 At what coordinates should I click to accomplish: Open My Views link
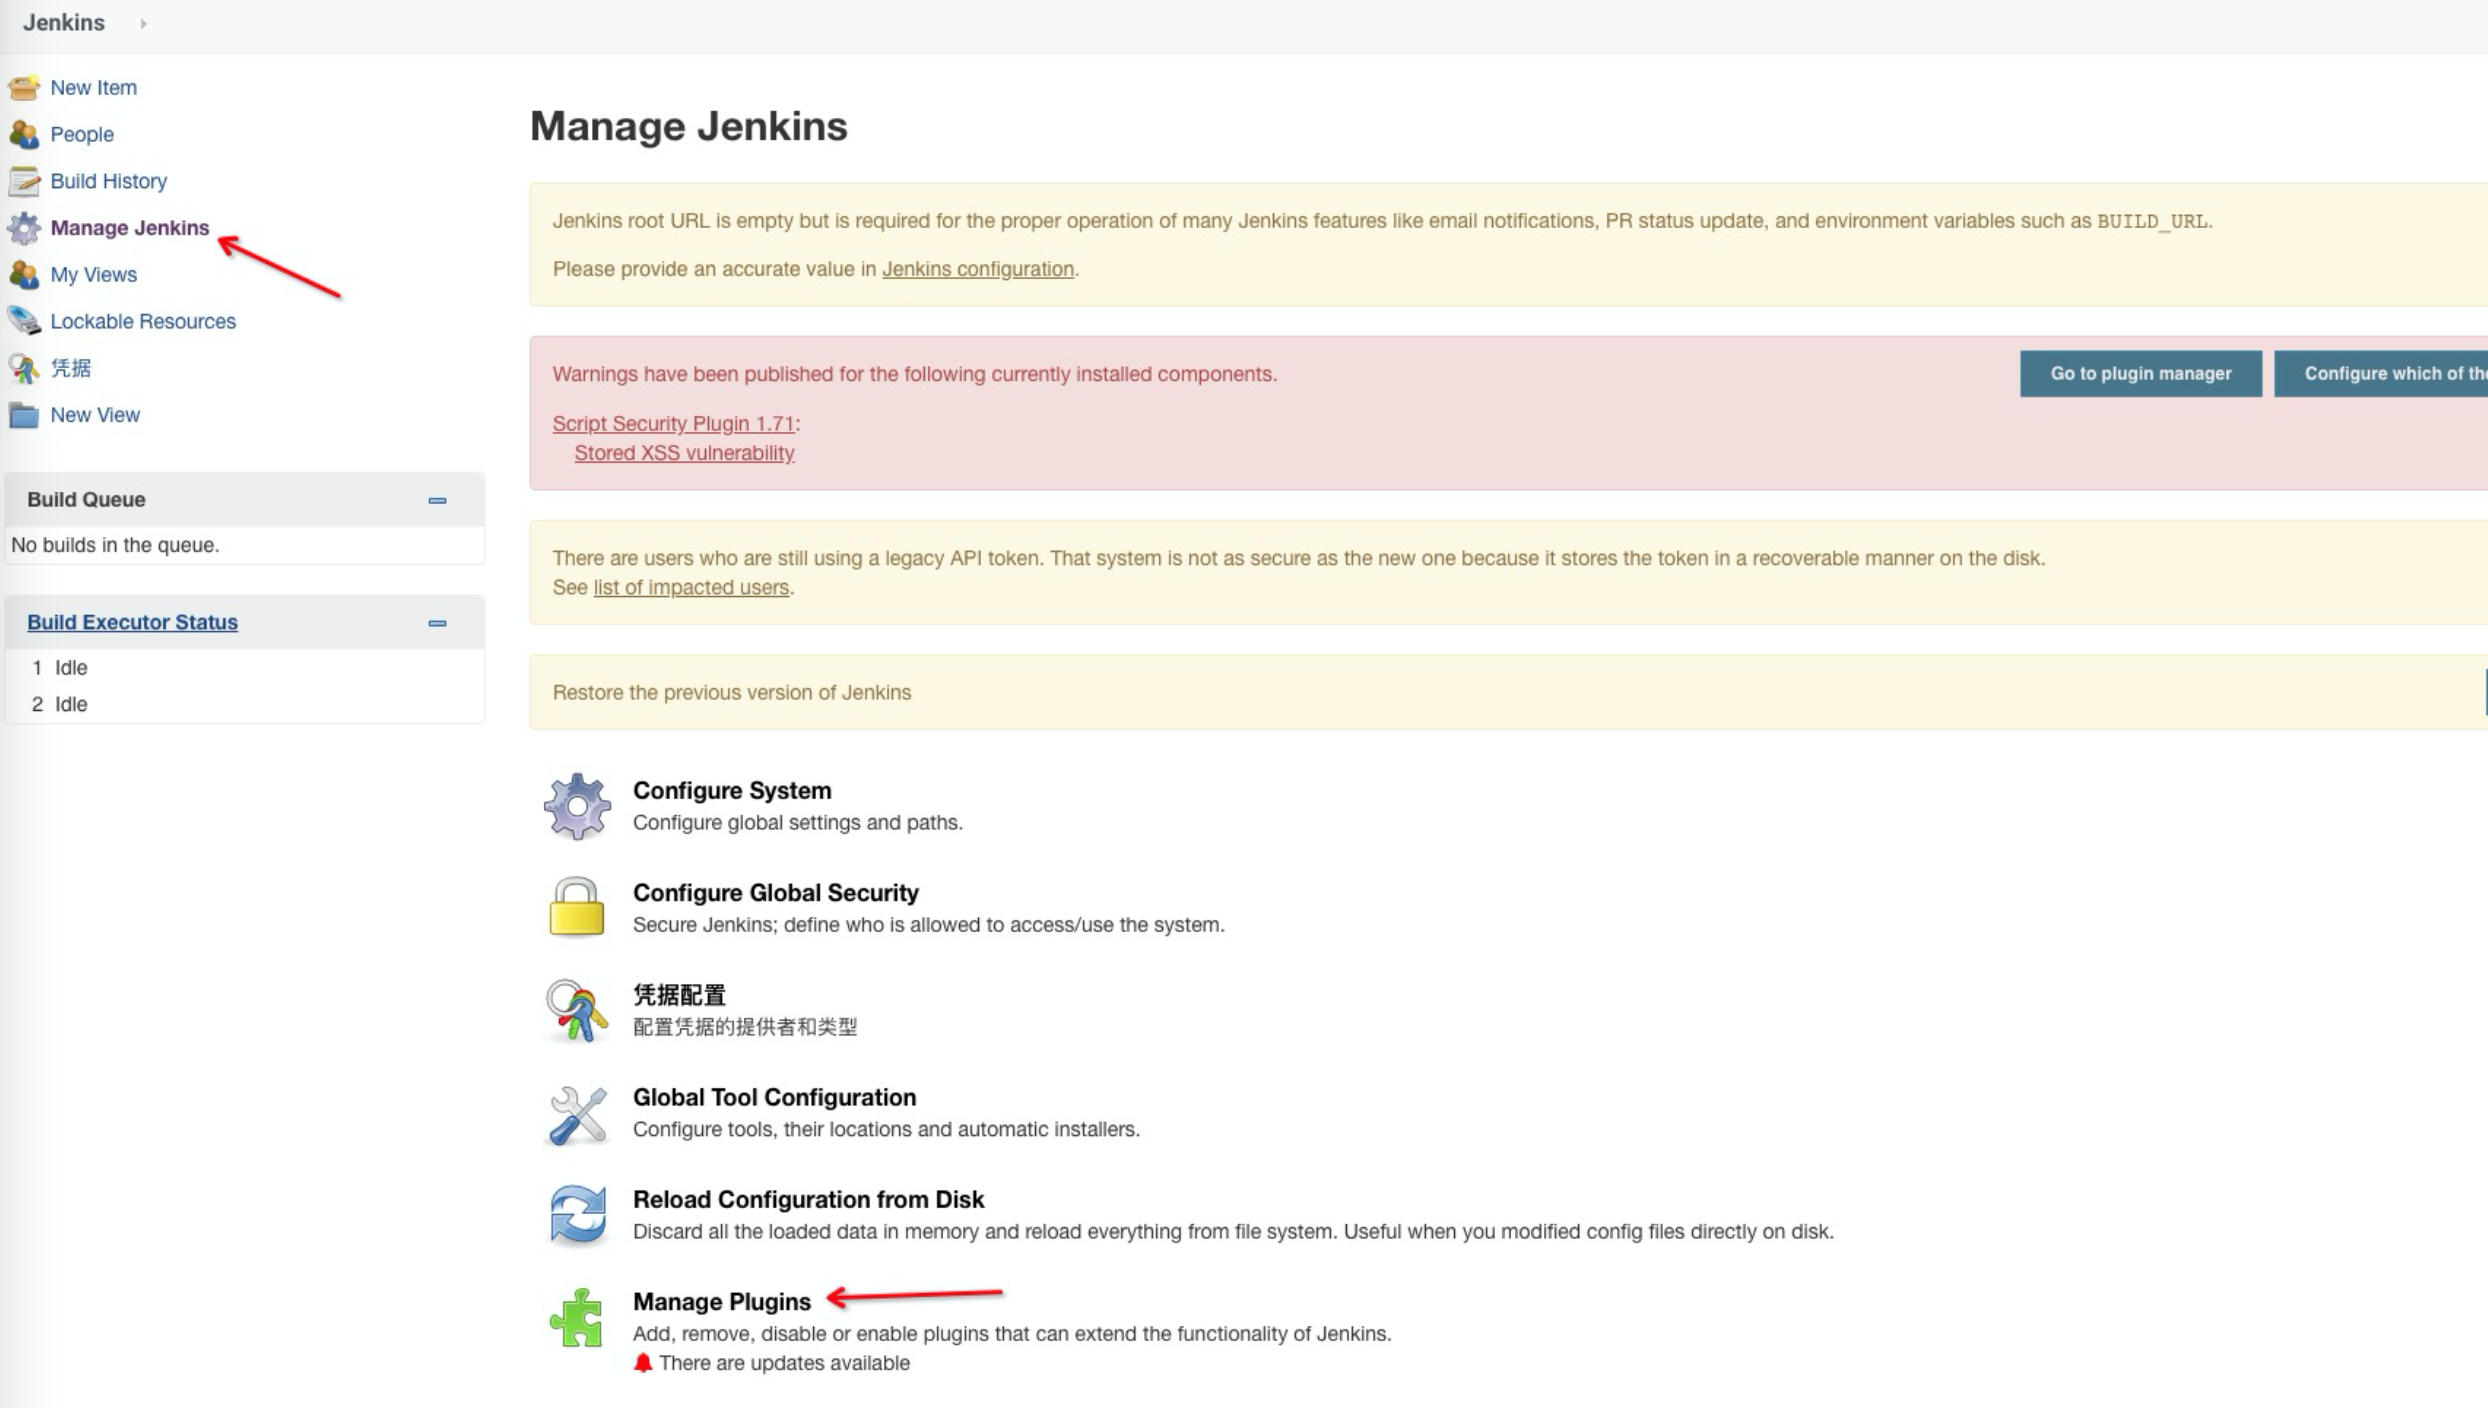93,274
